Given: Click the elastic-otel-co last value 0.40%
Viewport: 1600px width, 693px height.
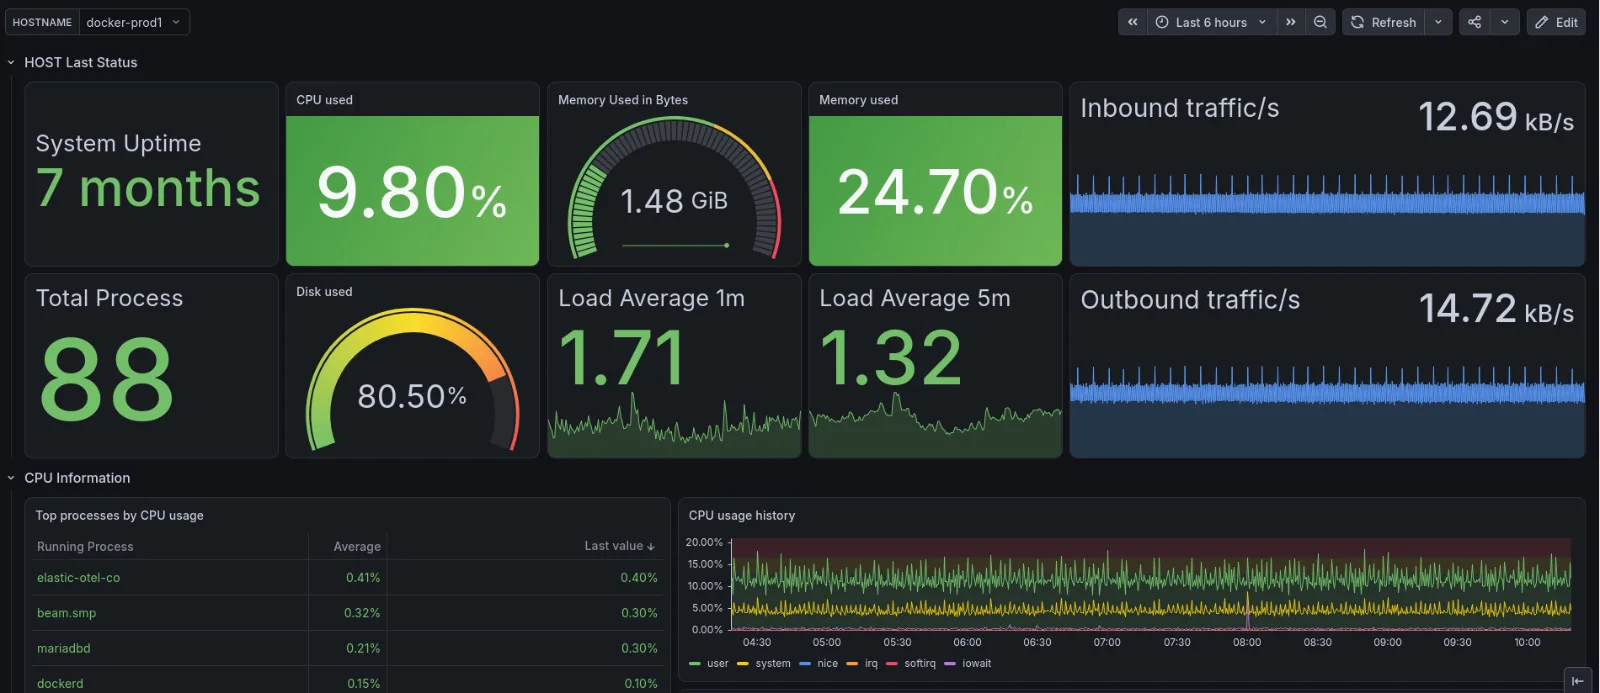Looking at the screenshot, I should tap(639, 578).
